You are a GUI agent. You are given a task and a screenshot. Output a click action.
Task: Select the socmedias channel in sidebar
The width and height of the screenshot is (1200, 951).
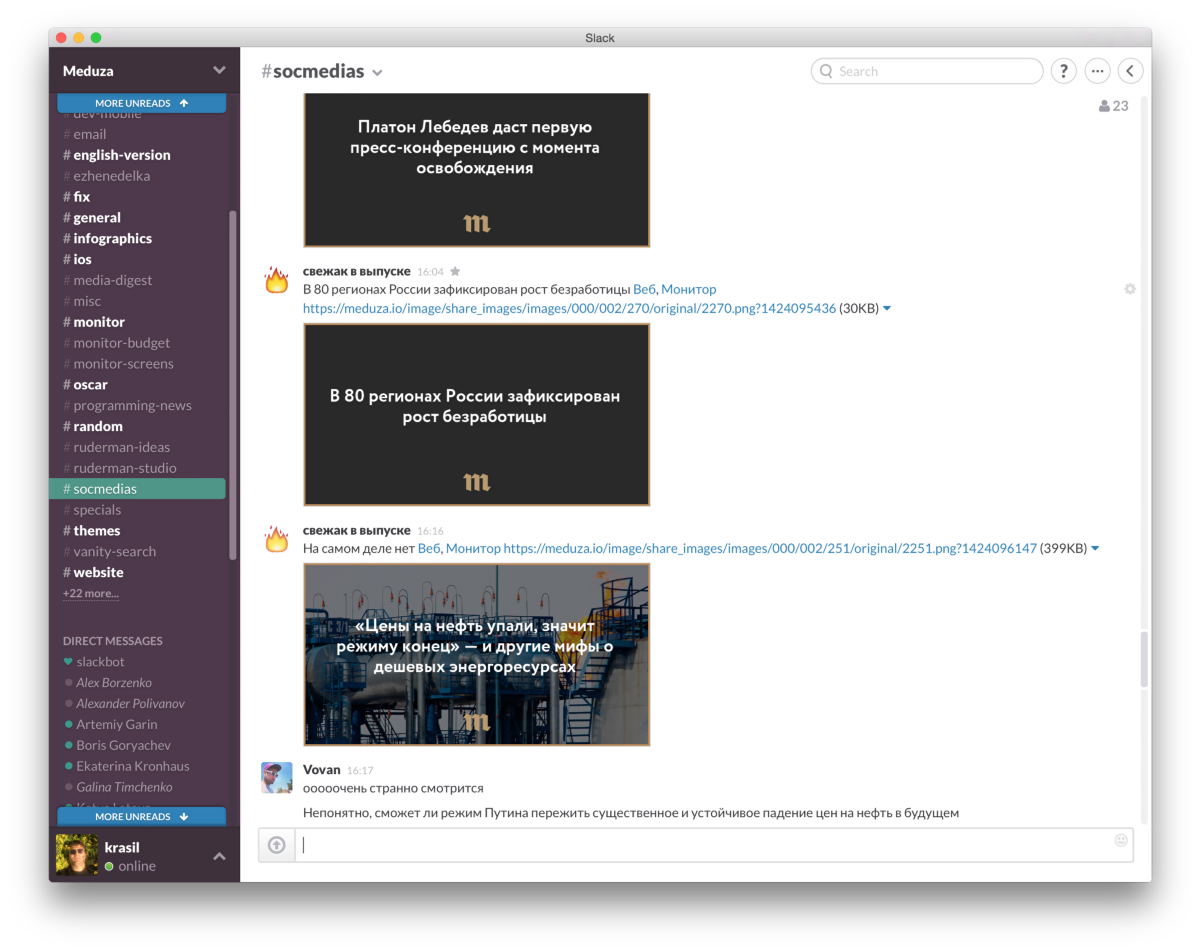click(137, 489)
